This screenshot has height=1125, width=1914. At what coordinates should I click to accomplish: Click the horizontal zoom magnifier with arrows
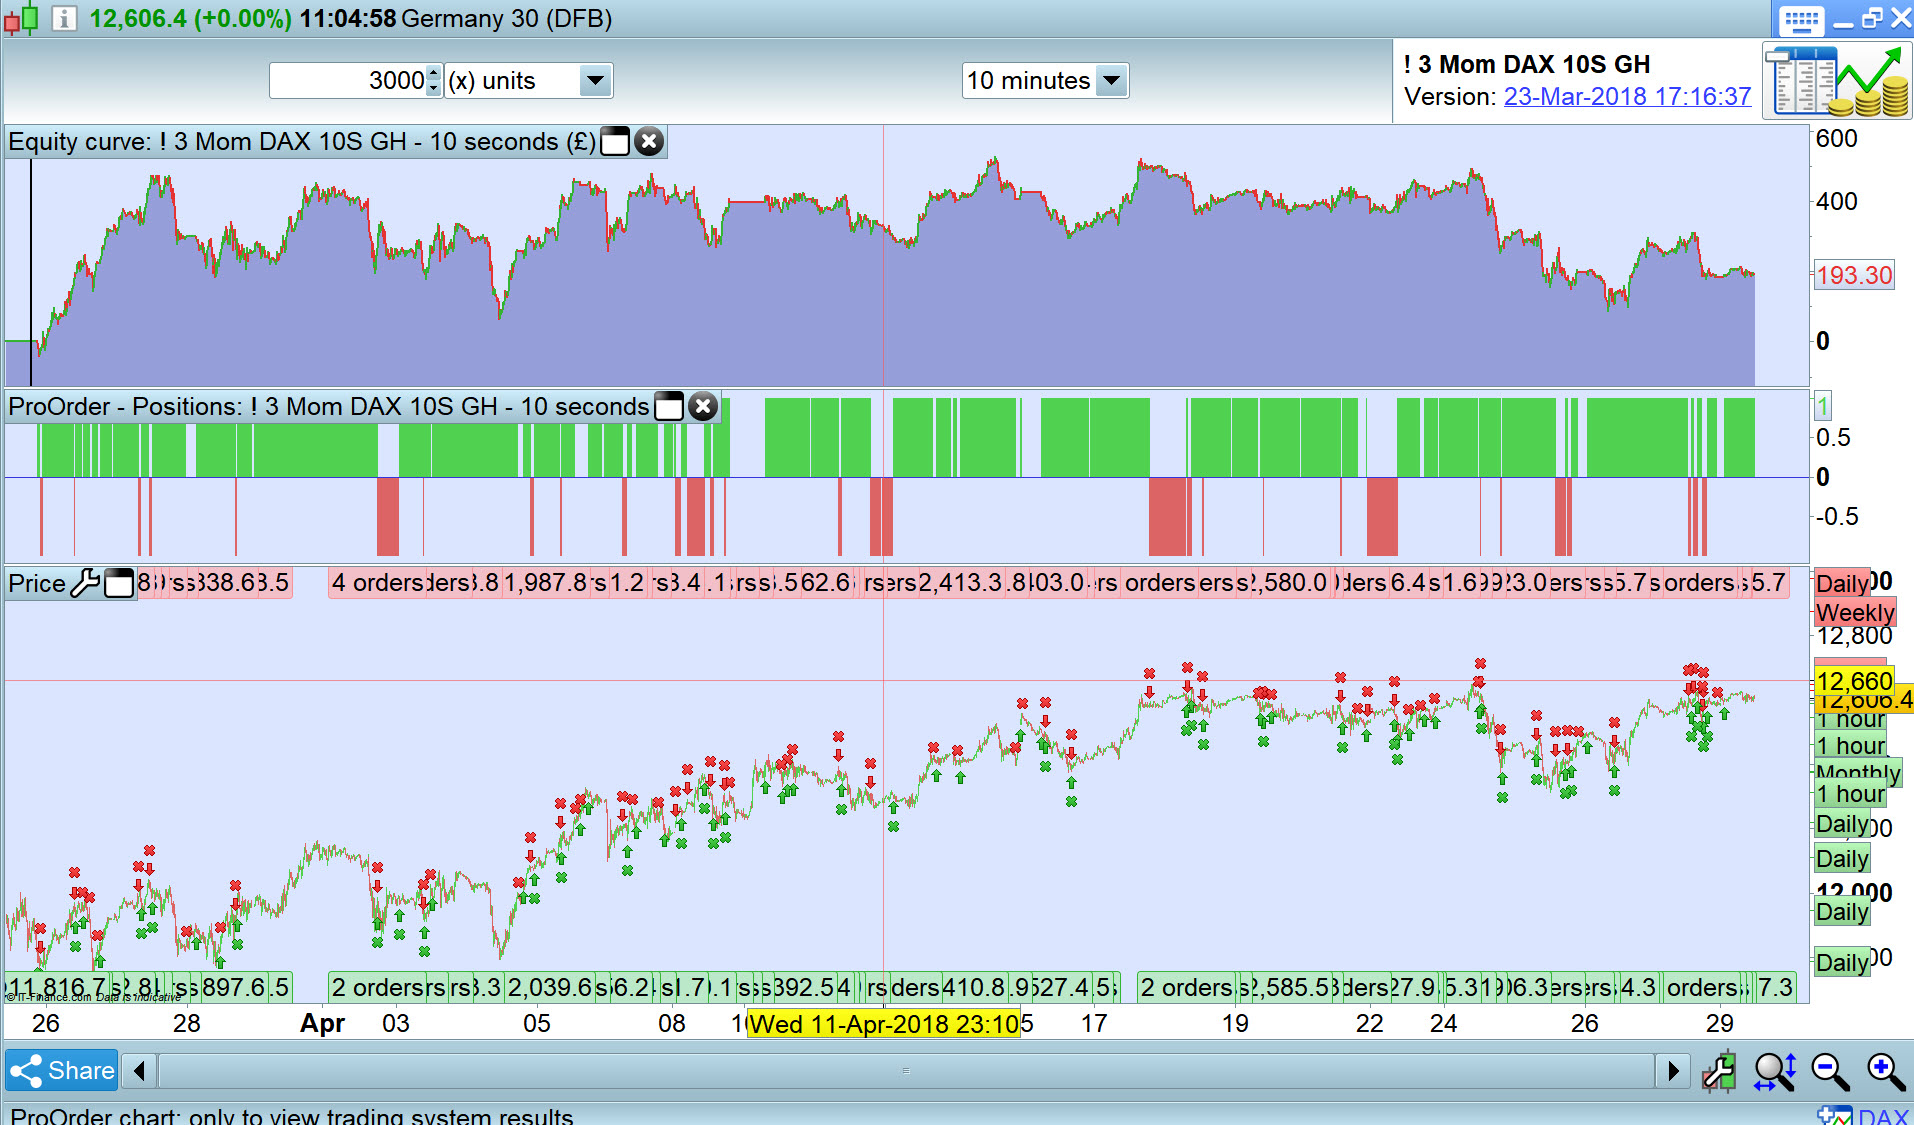(x=1775, y=1071)
